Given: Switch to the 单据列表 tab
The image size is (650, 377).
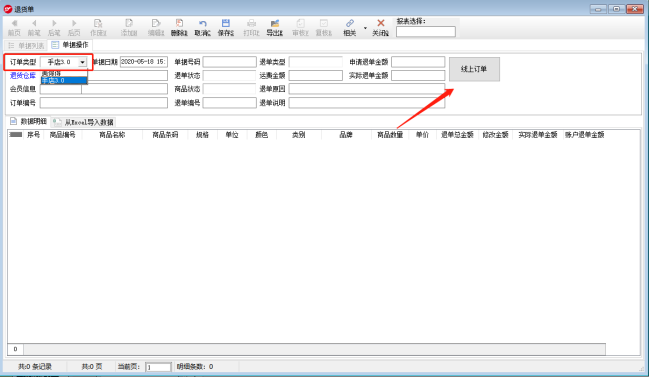Looking at the screenshot, I should 26,45.
